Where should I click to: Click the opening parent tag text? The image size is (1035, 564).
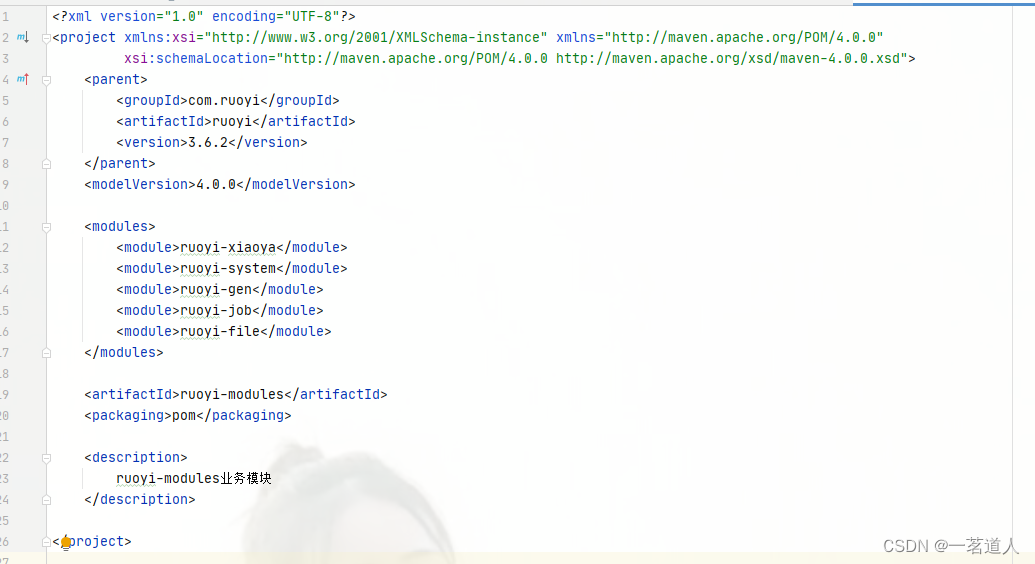(116, 80)
